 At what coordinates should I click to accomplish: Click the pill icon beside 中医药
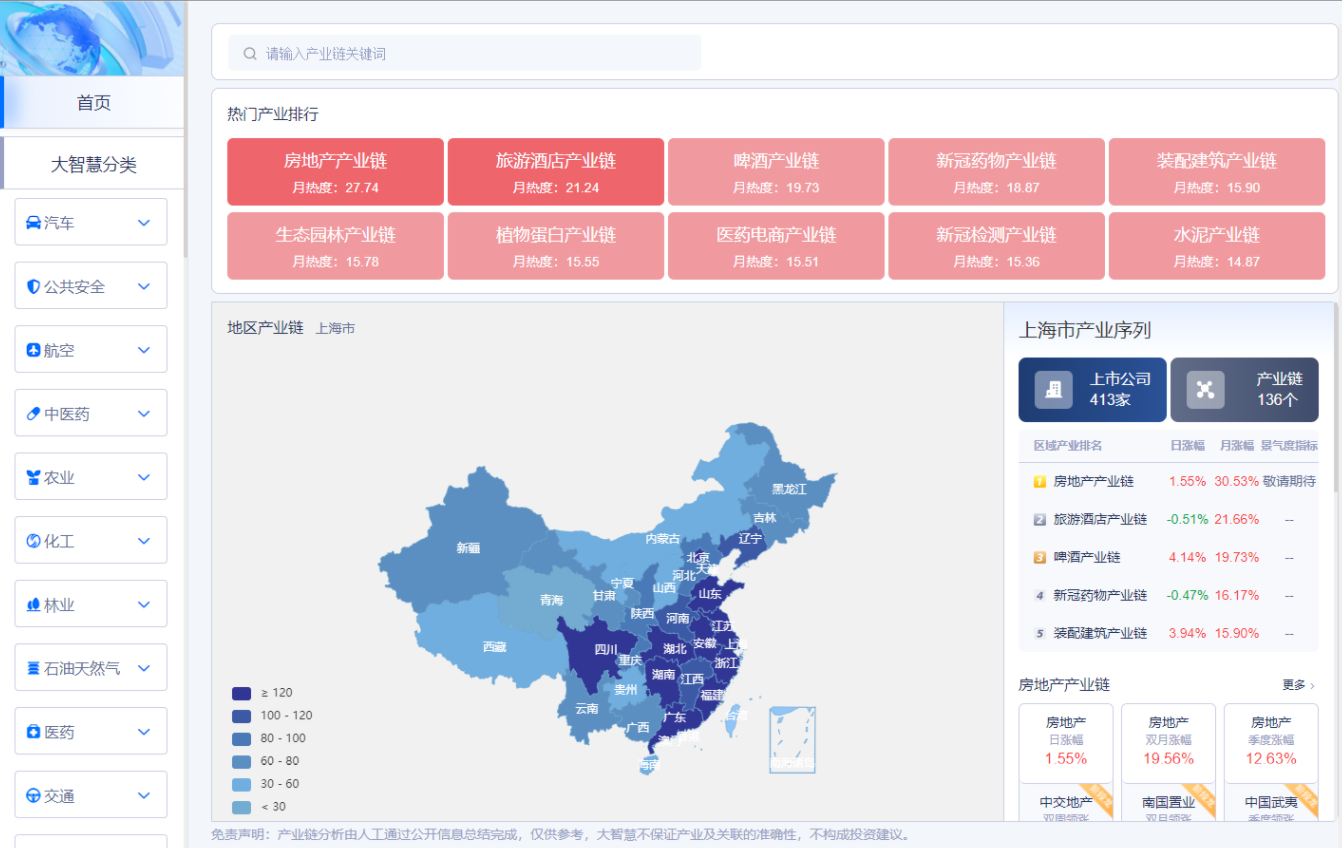(33, 414)
